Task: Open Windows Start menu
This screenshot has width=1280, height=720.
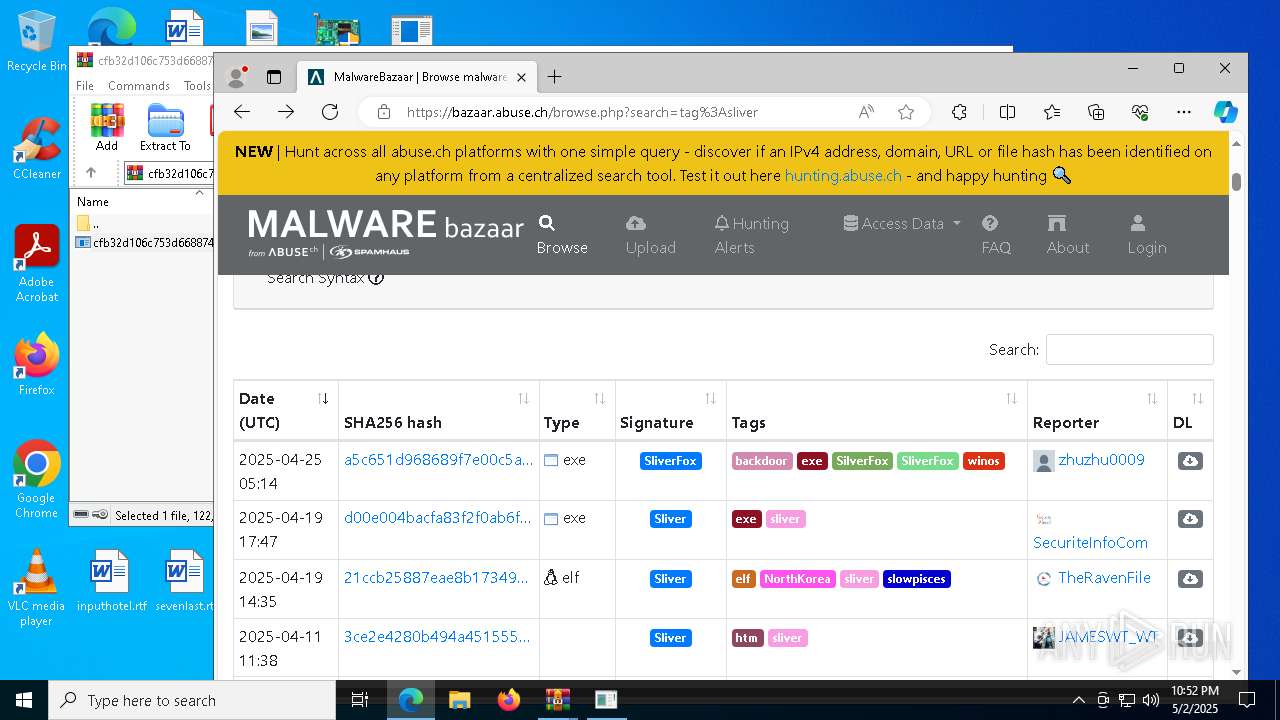Action: click(x=24, y=700)
